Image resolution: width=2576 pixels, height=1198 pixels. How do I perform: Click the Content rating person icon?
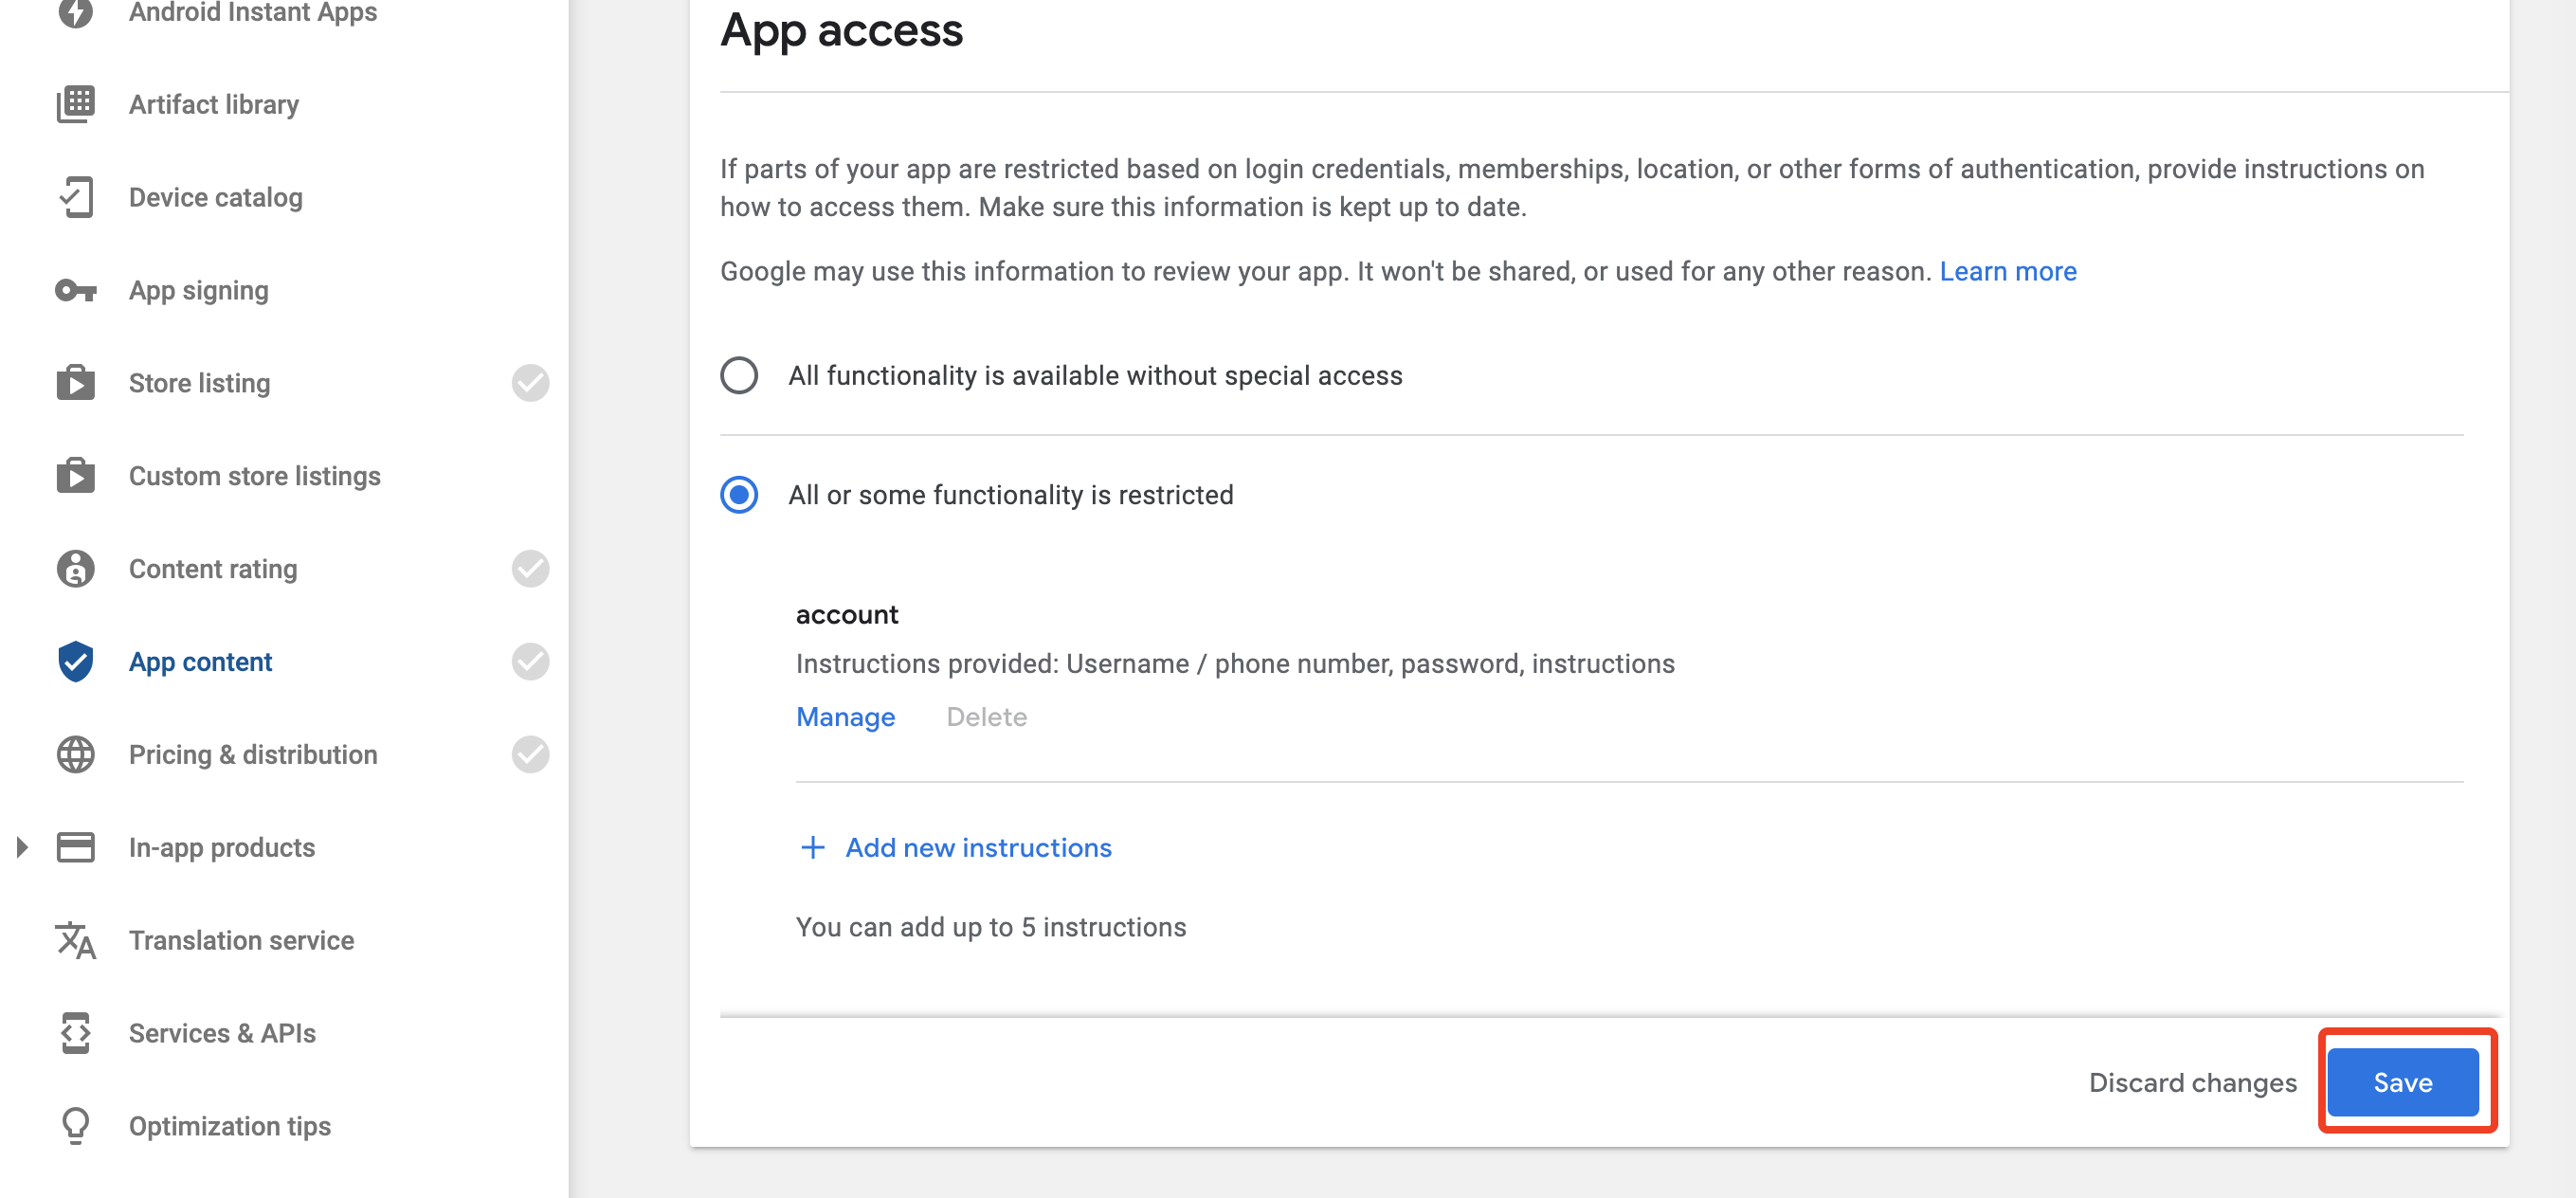[75, 568]
